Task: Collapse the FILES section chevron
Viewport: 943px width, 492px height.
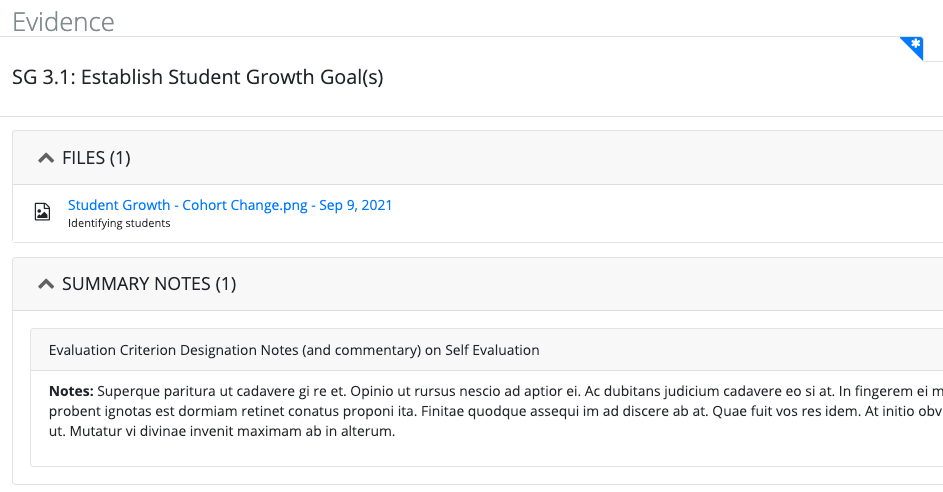Action: click(46, 158)
